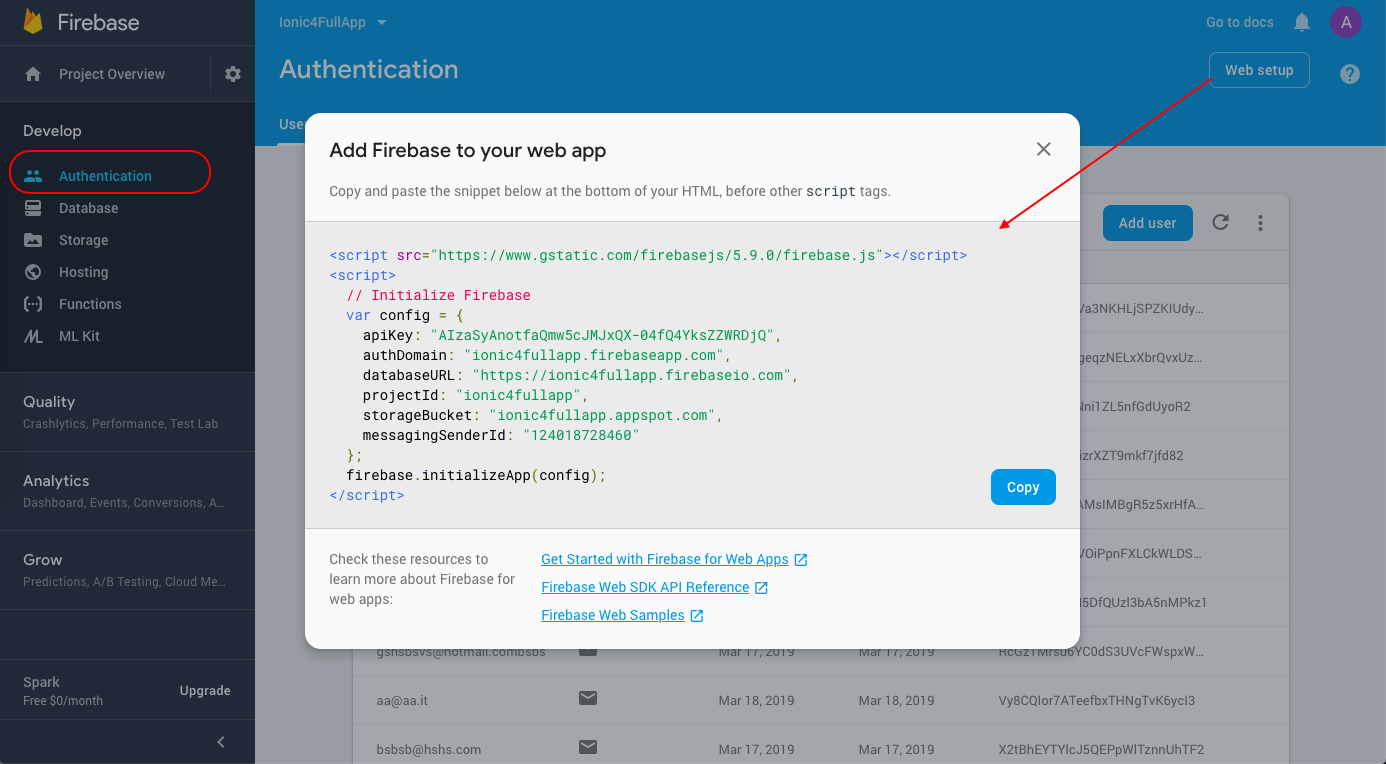Open the Project Overview home icon
Viewport: 1386px width, 764px height.
[33, 74]
